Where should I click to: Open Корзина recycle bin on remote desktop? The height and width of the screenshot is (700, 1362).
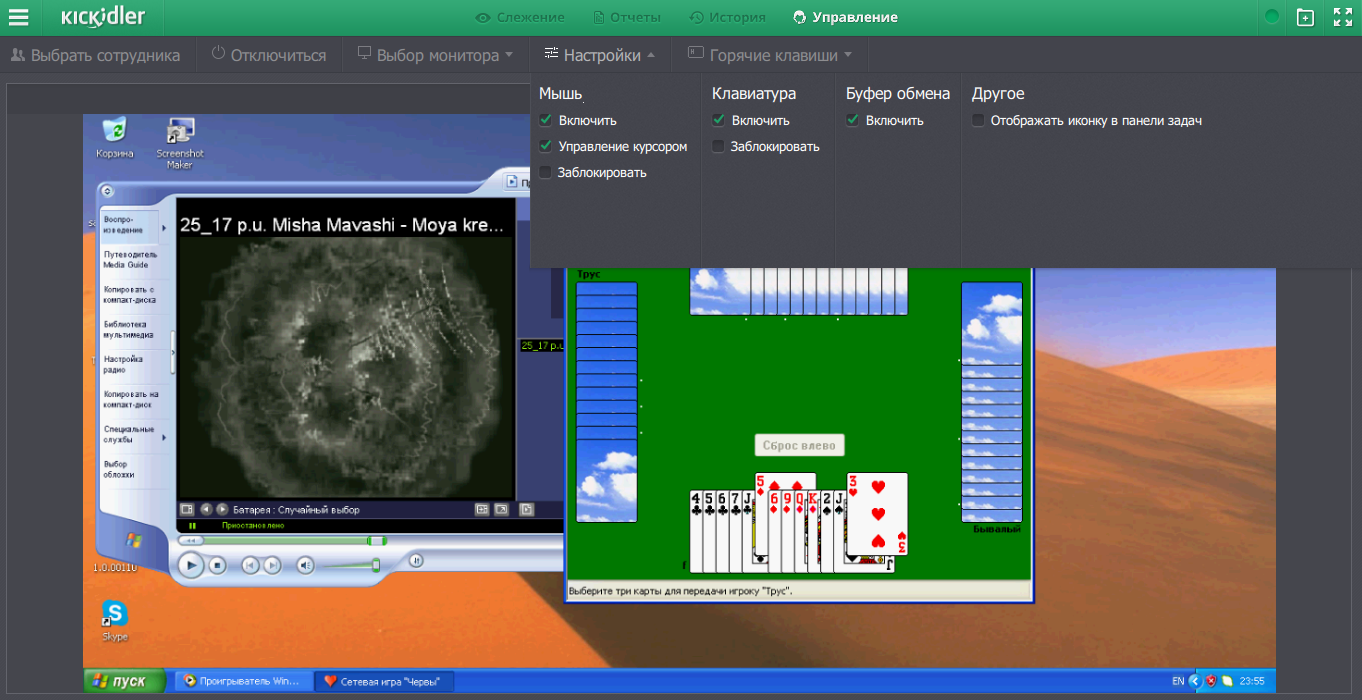[115, 137]
